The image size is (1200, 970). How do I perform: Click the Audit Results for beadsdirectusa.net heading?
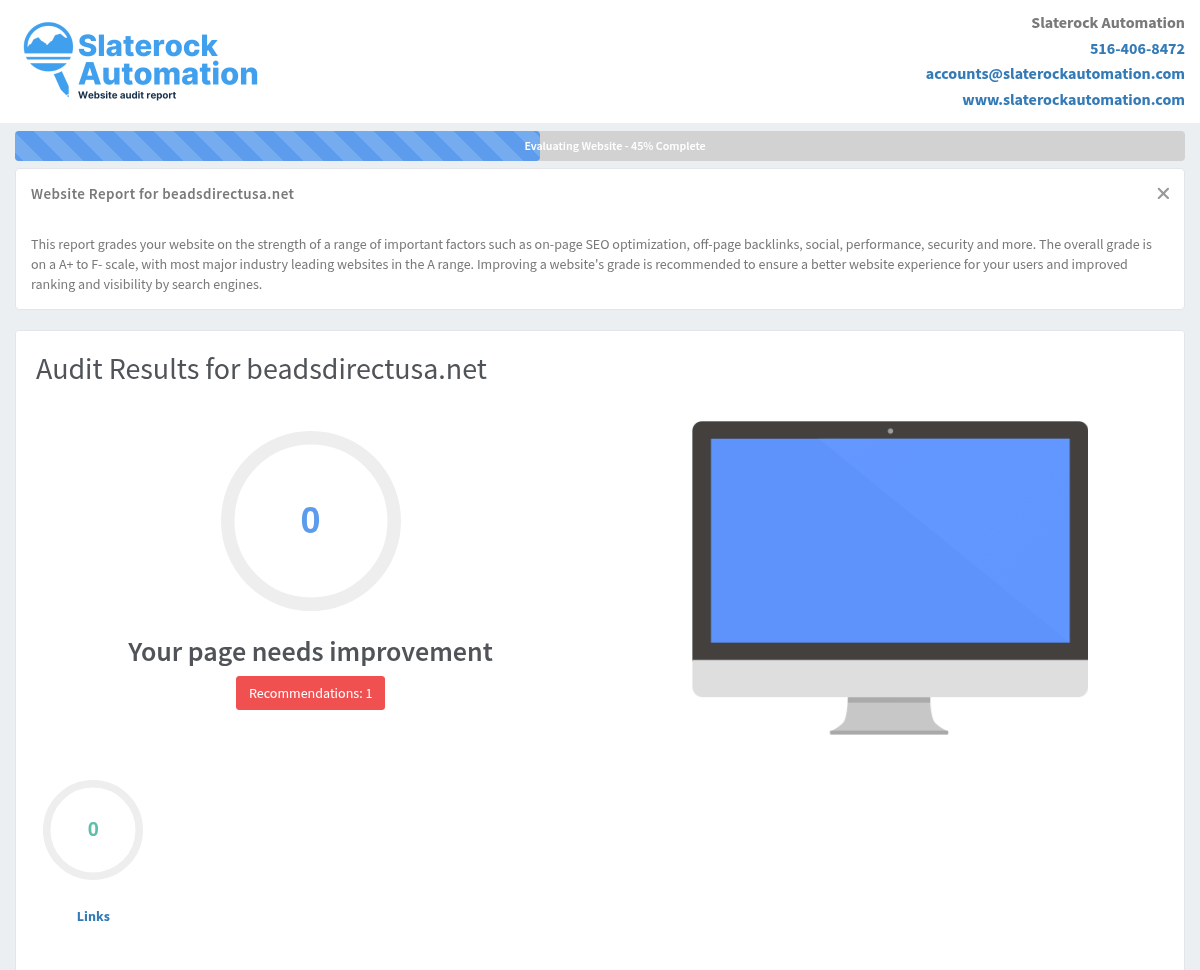point(261,369)
